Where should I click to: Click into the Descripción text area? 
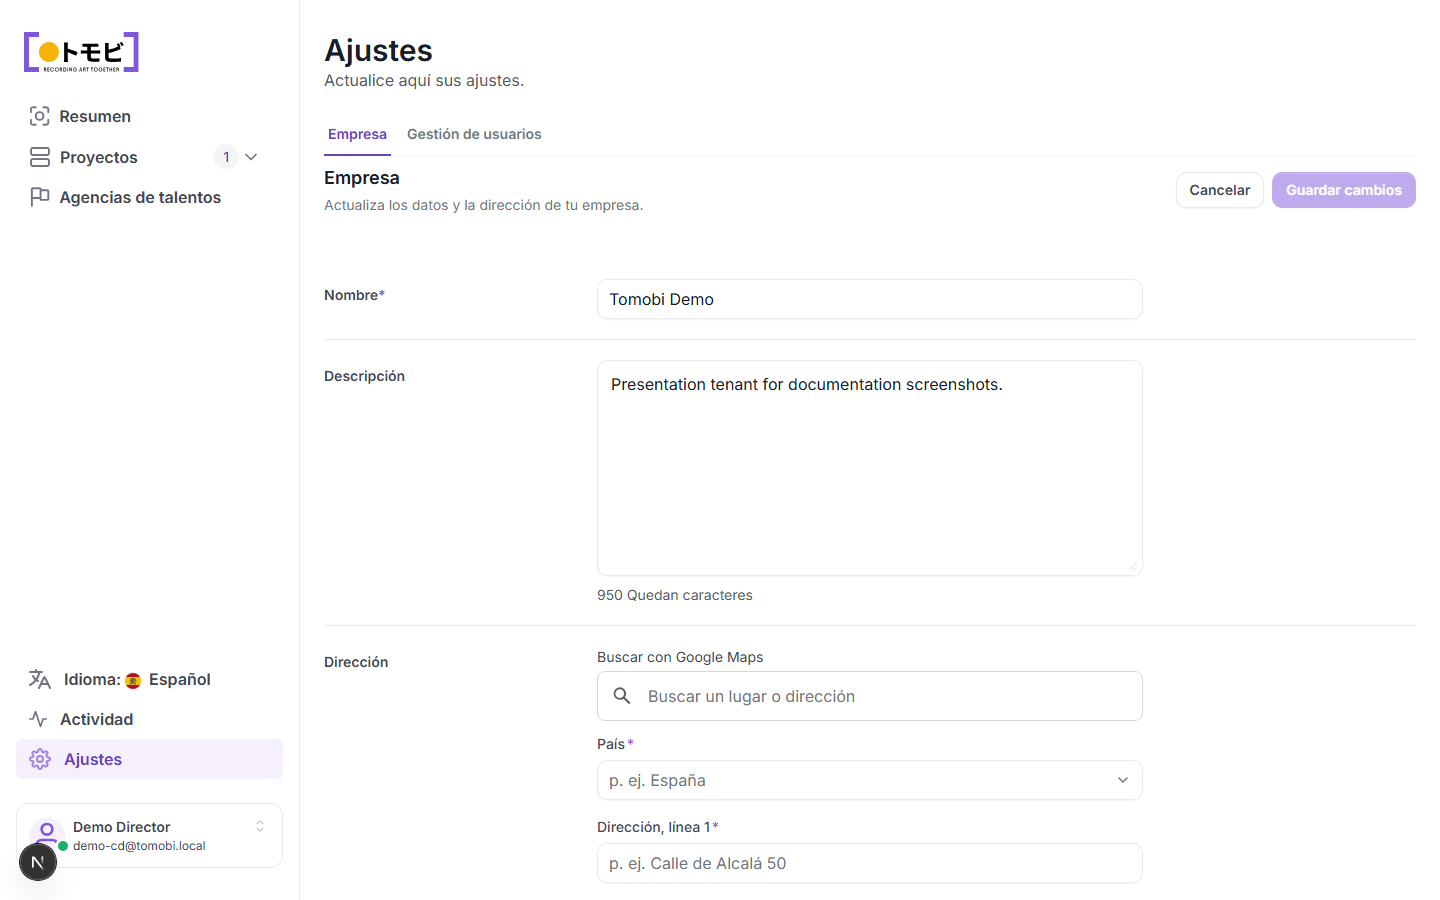[870, 468]
